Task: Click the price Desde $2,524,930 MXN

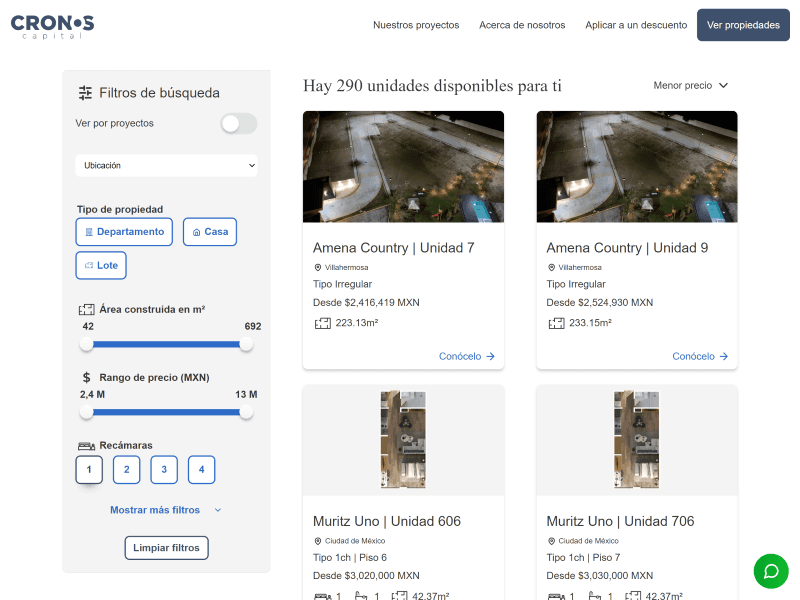Action: coord(599,303)
